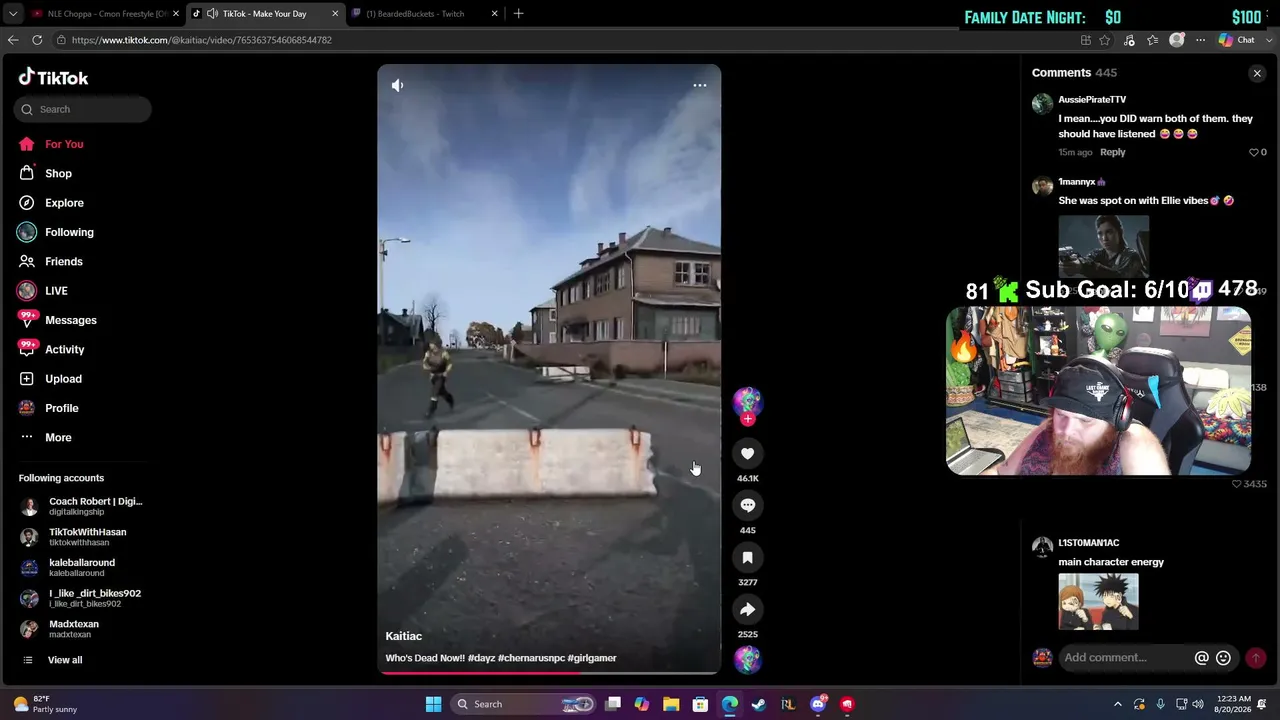Image resolution: width=1280 pixels, height=720 pixels.
Task: Open the video's three-dot options menu
Action: point(700,85)
